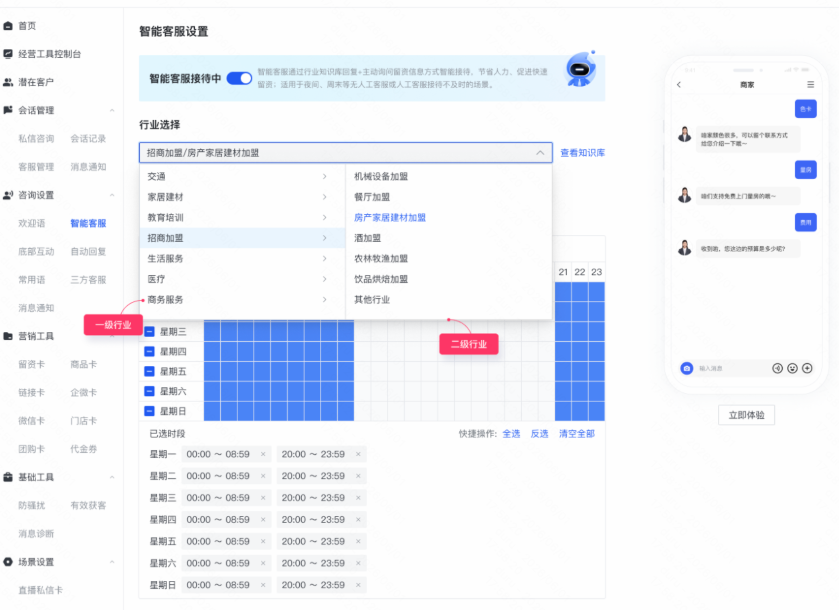Select 餐厅加盟 secondary industry
The height and width of the screenshot is (610, 839).
(x=372, y=197)
